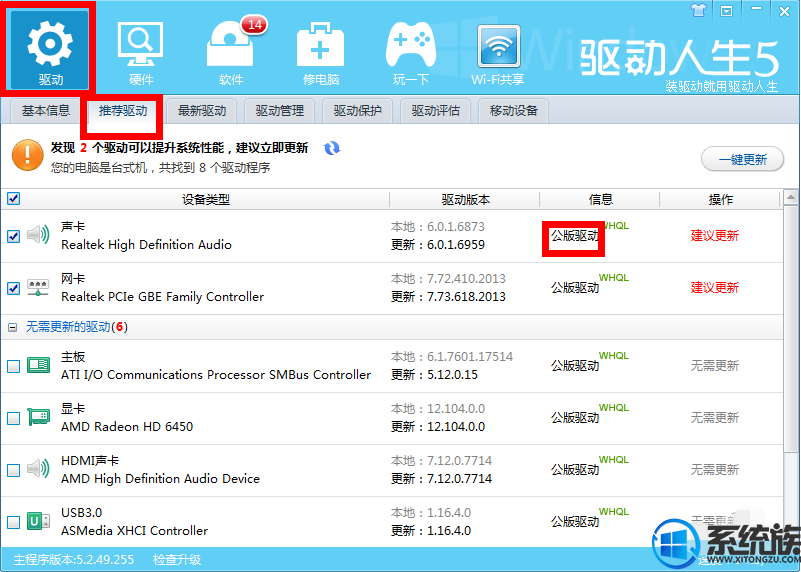Screen dimensions: 801x572
Task: Click the 驱动版本 column header
Action: click(x=465, y=200)
